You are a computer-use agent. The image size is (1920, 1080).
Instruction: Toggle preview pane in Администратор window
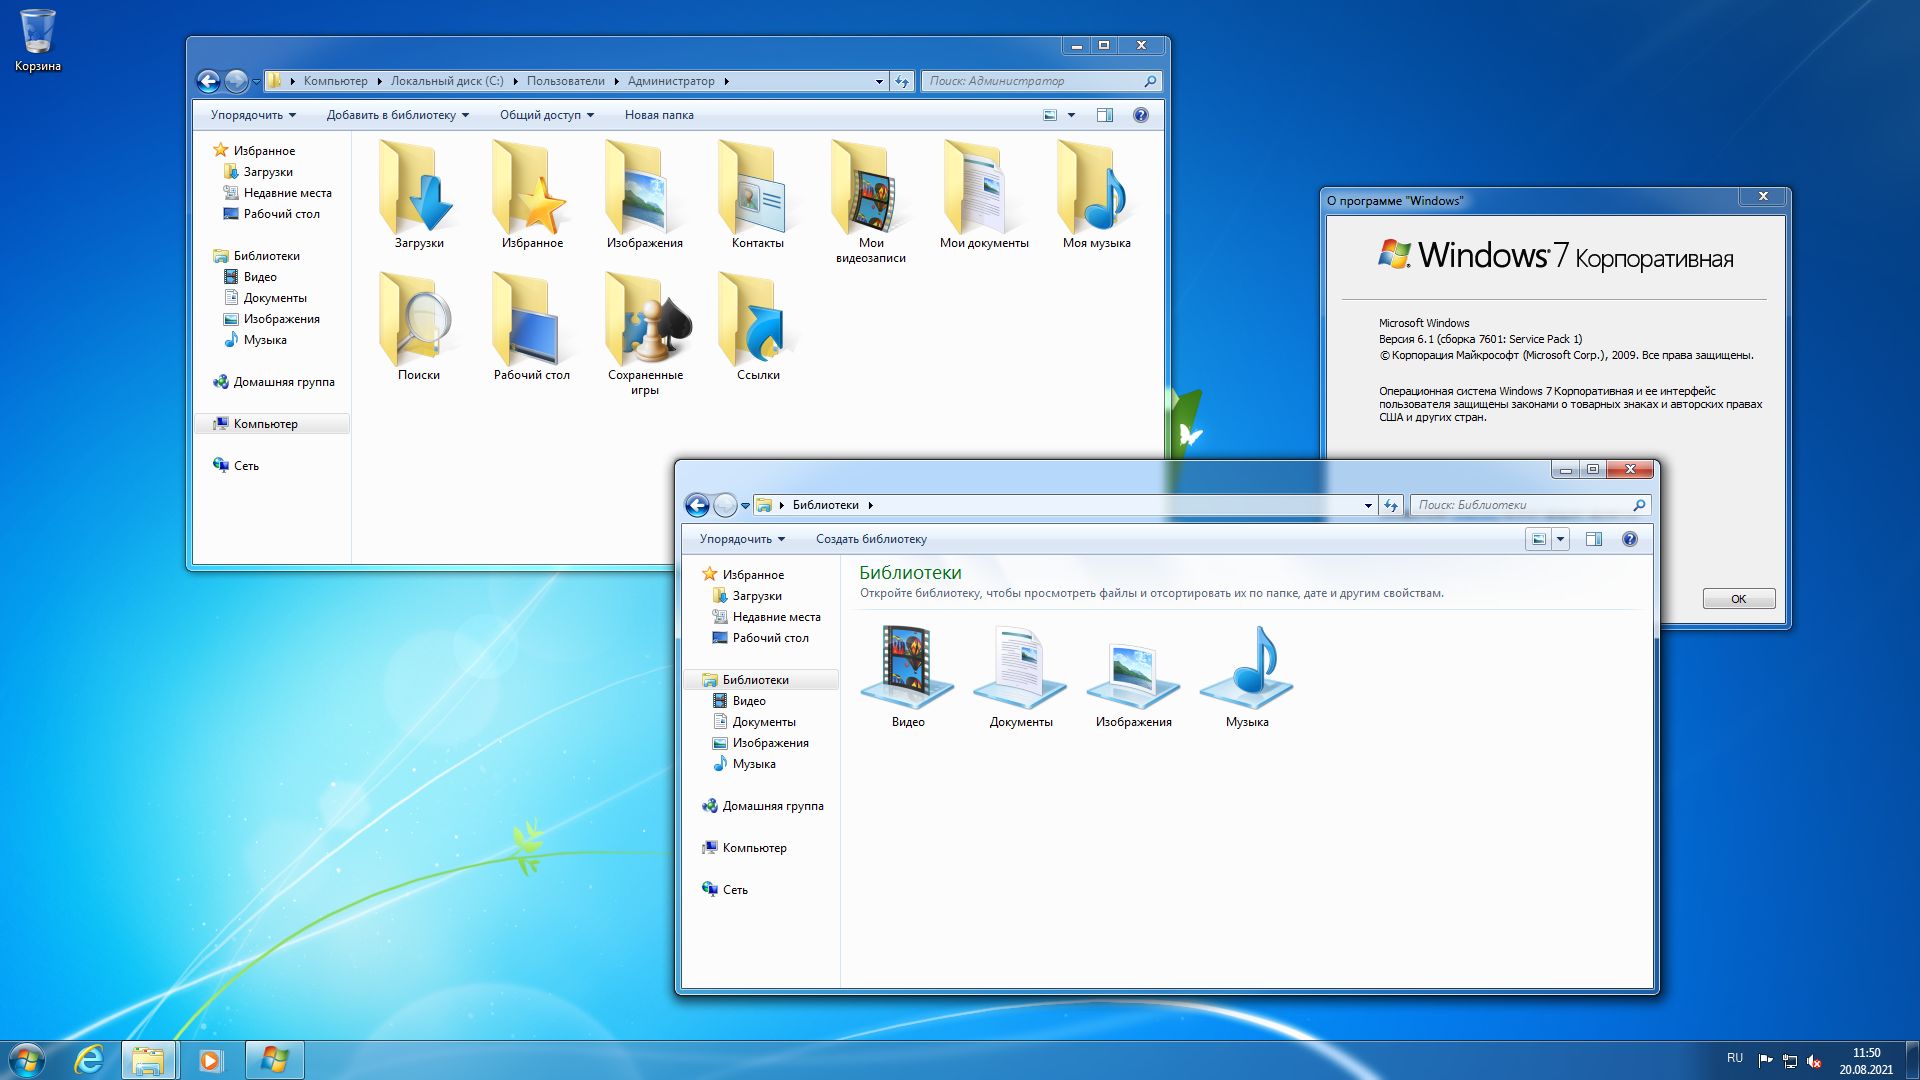tap(1104, 115)
